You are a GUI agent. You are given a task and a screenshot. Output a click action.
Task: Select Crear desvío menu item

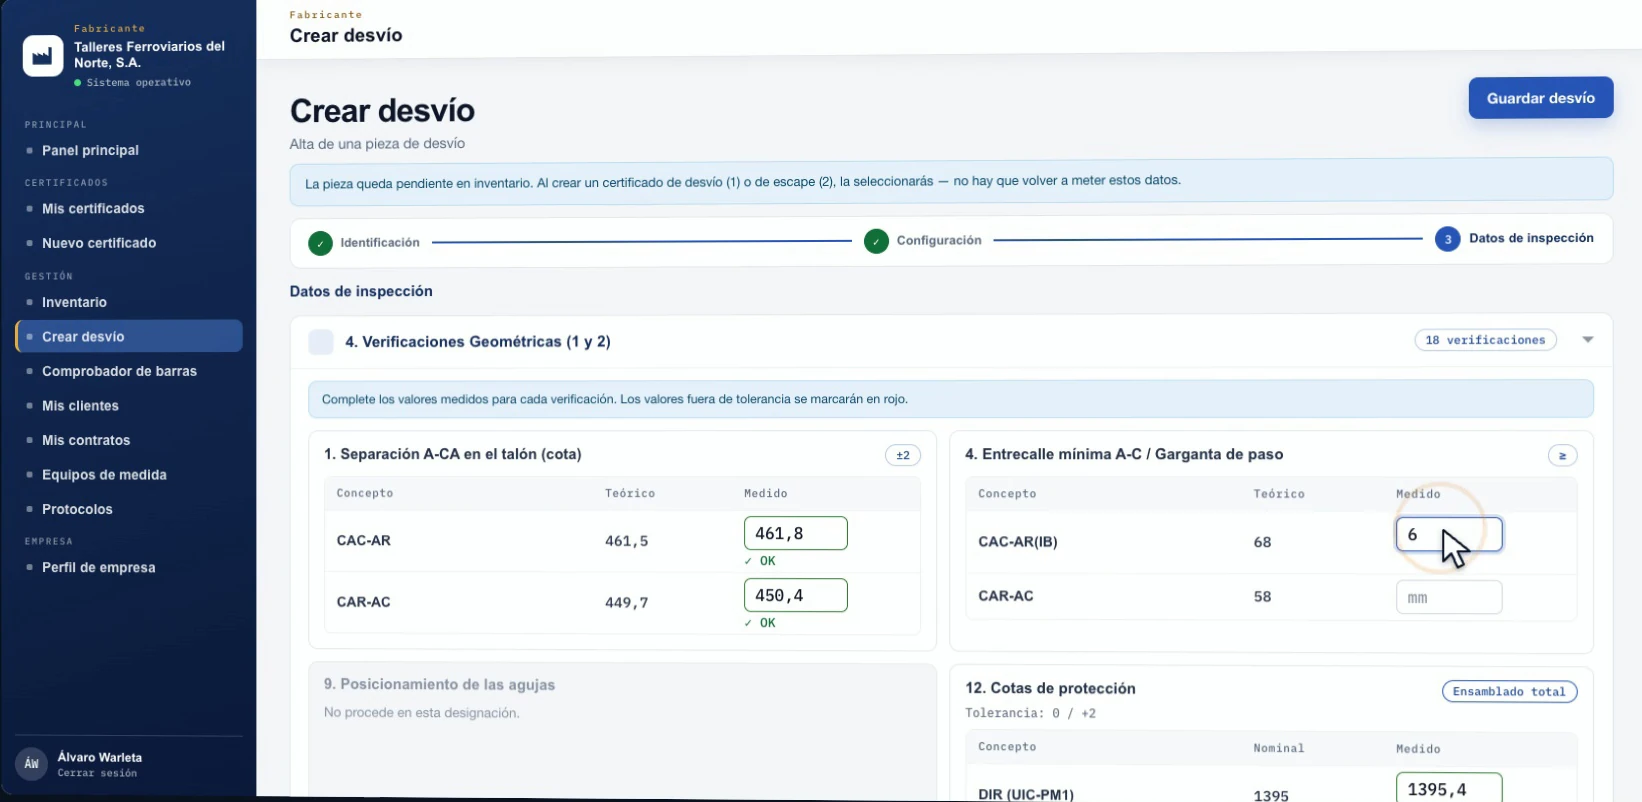(x=129, y=336)
